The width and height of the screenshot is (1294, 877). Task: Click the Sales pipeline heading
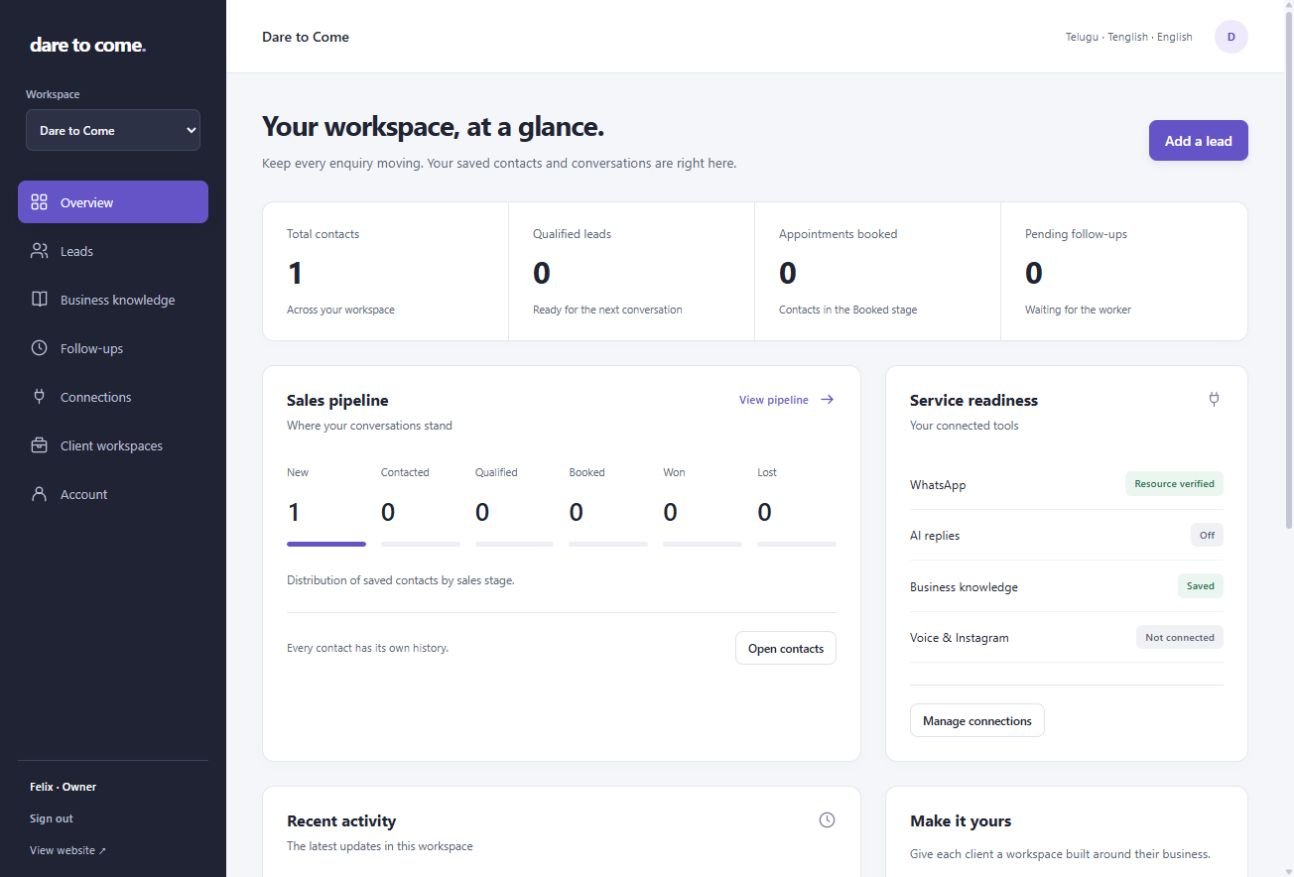(x=338, y=400)
